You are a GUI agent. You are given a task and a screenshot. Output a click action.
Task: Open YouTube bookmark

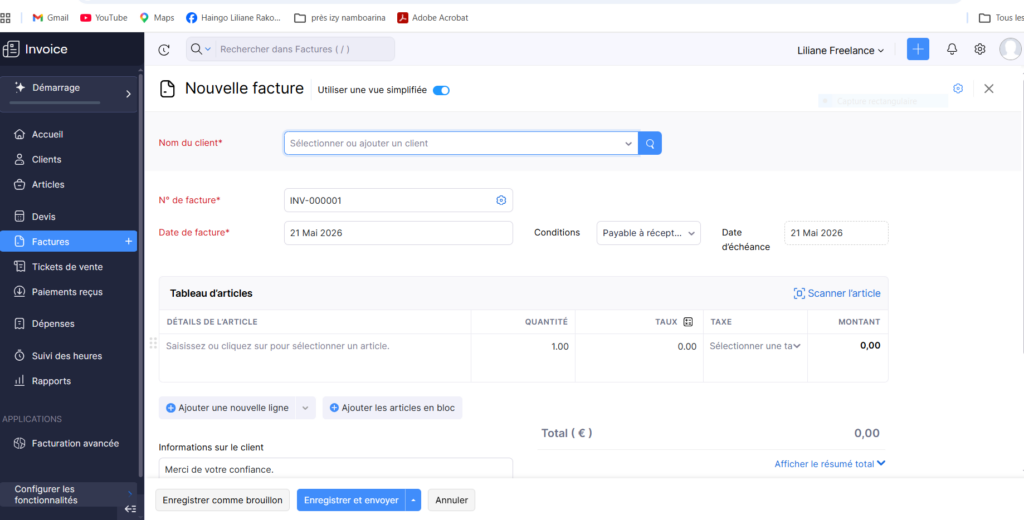coord(104,18)
